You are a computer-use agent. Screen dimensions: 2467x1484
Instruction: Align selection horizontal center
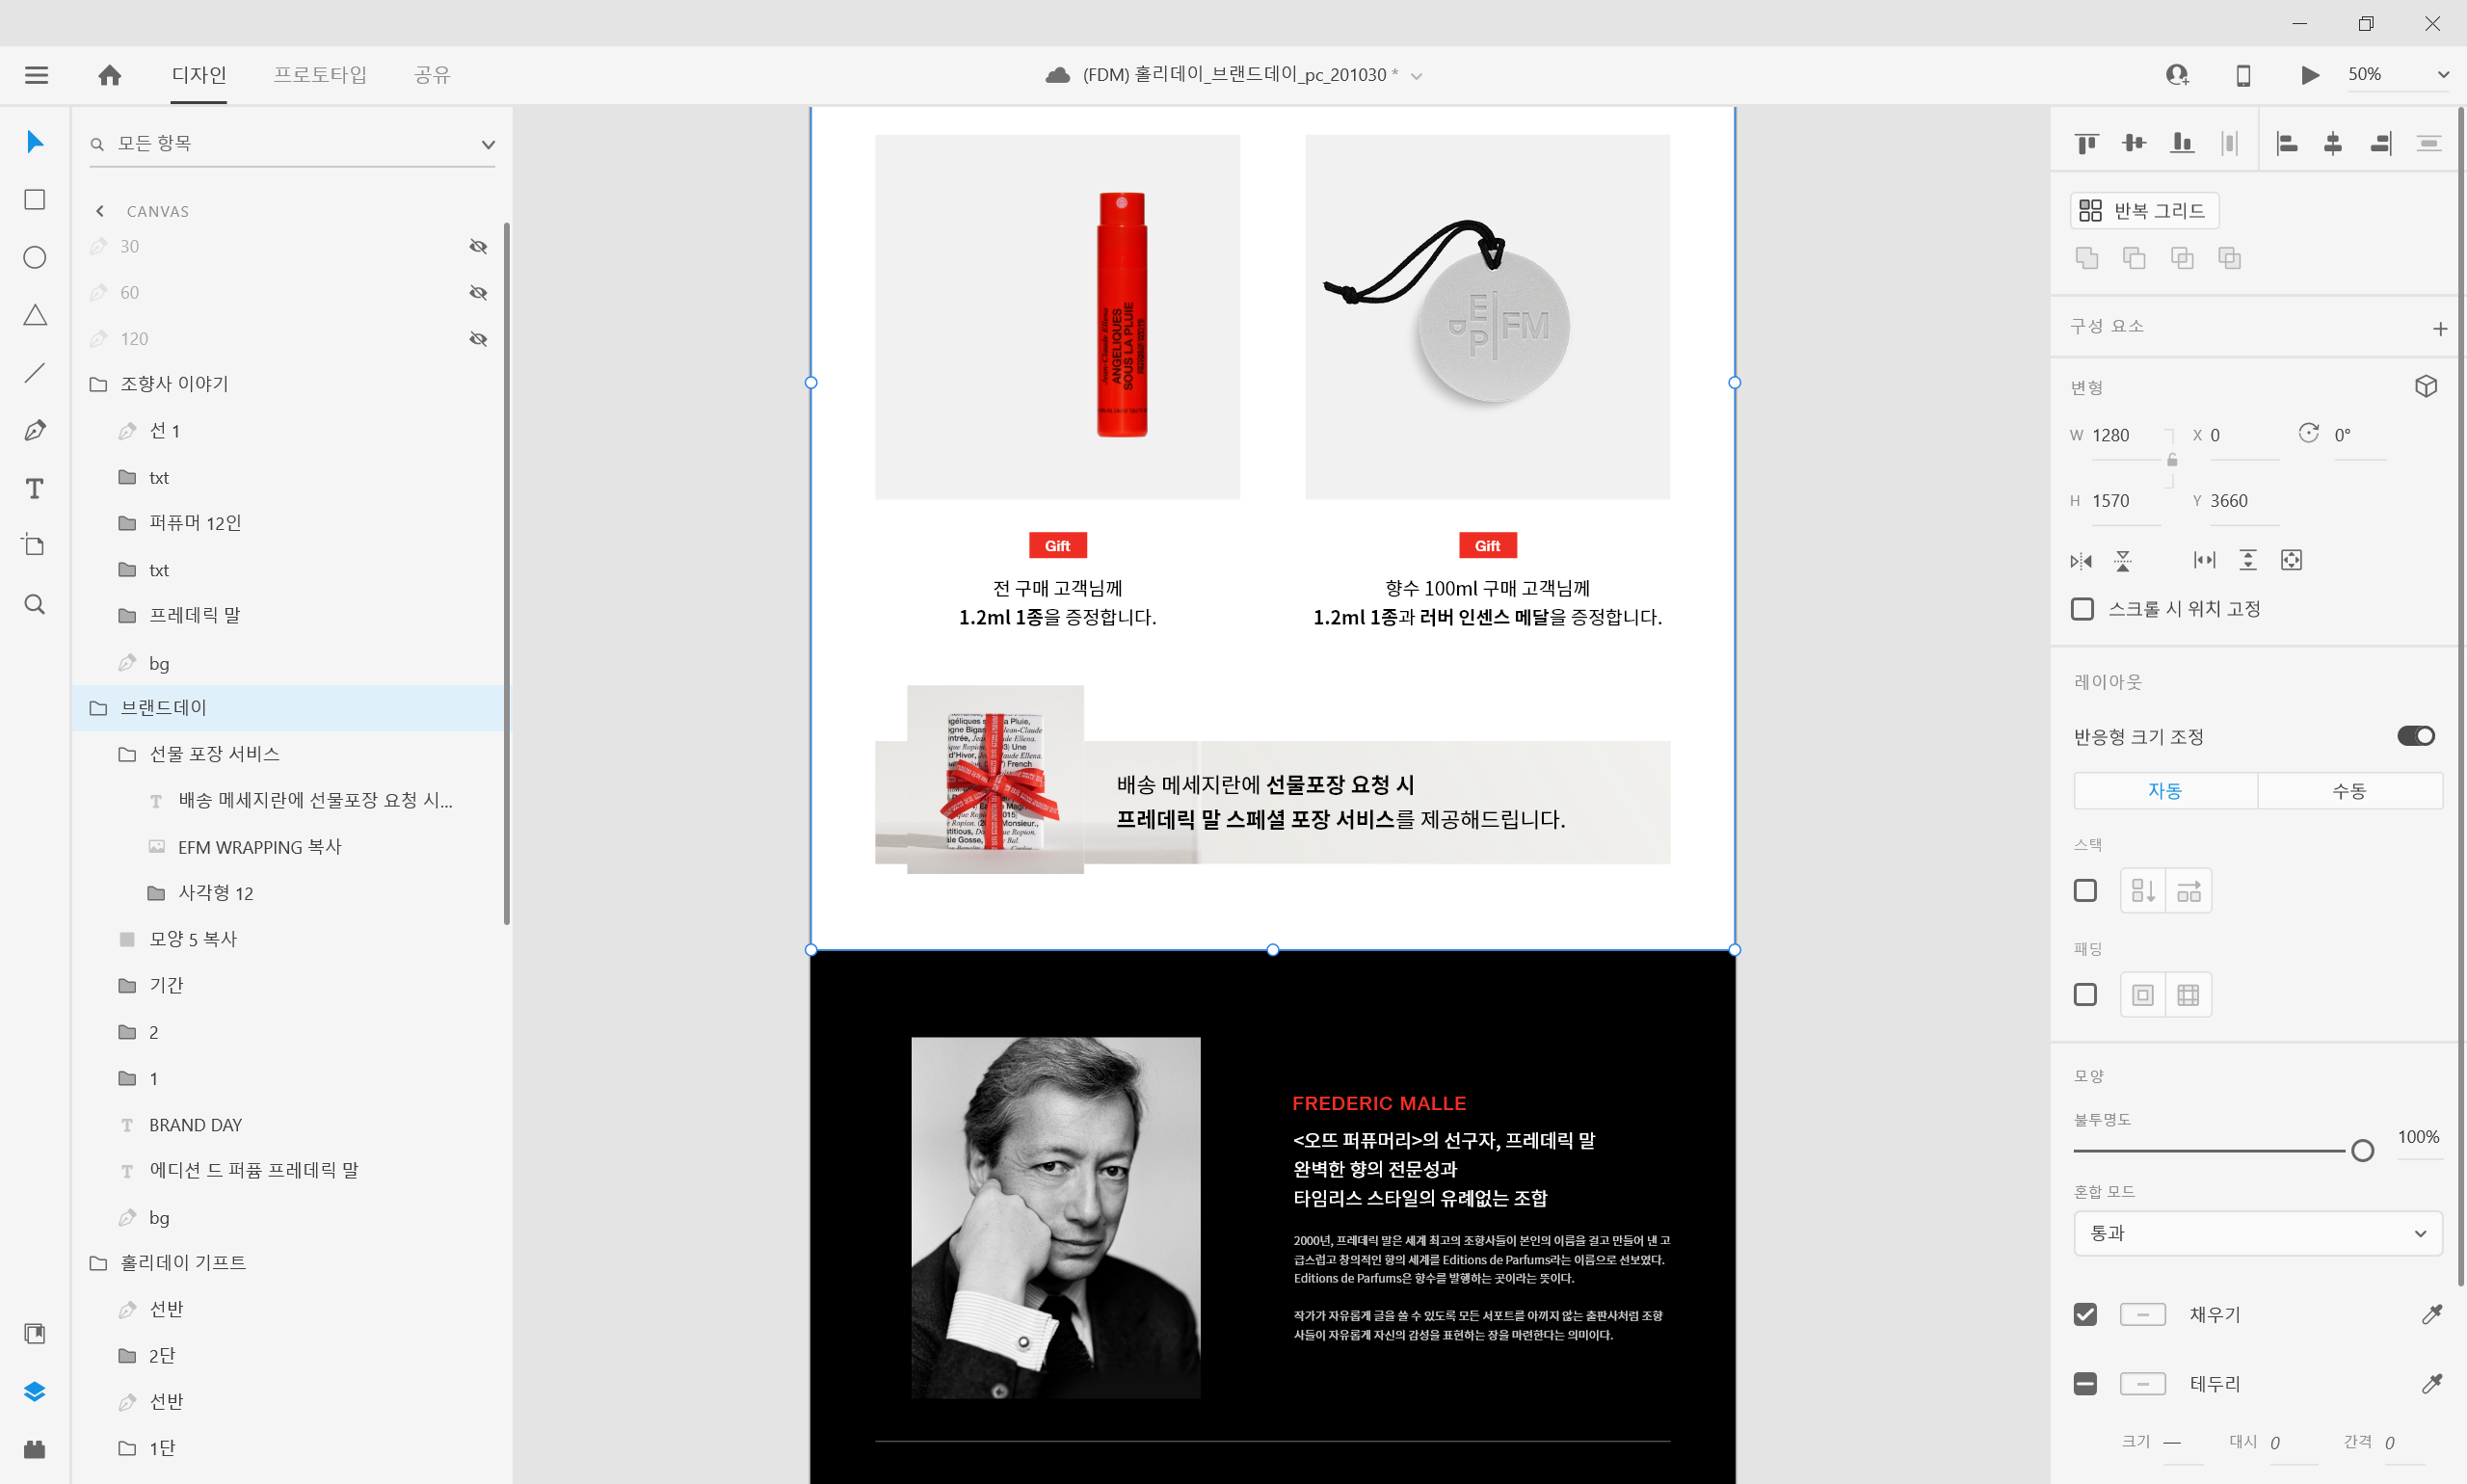2333,144
